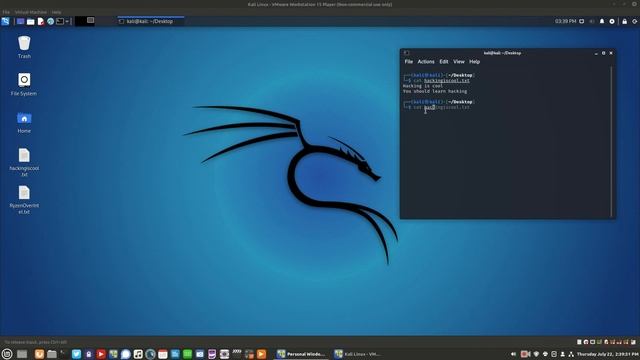Open the host file manager folder icon
The height and width of the screenshot is (360, 640).
[x=52, y=354]
